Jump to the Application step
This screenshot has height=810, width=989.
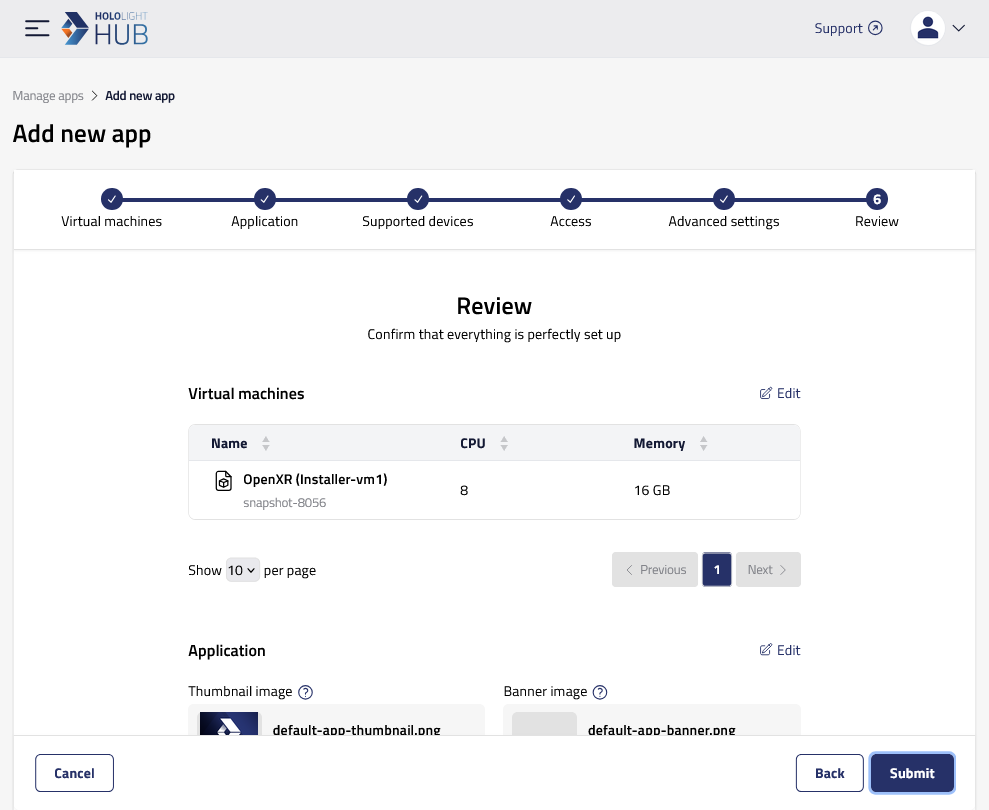click(x=264, y=199)
